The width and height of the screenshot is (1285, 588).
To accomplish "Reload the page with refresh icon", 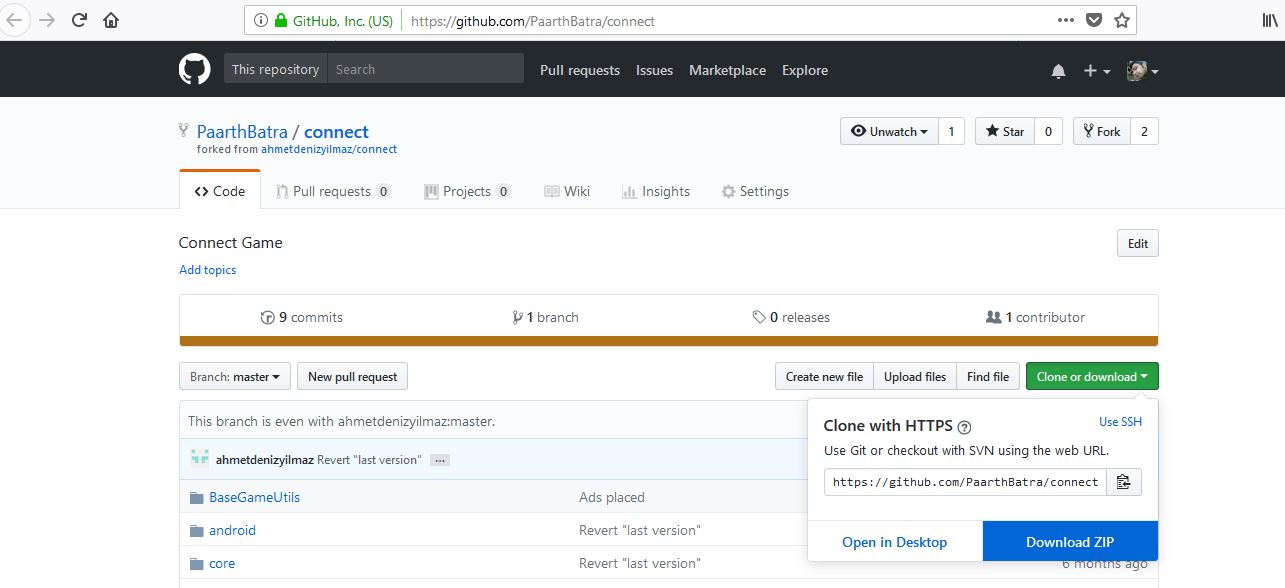I will tap(79, 20).
